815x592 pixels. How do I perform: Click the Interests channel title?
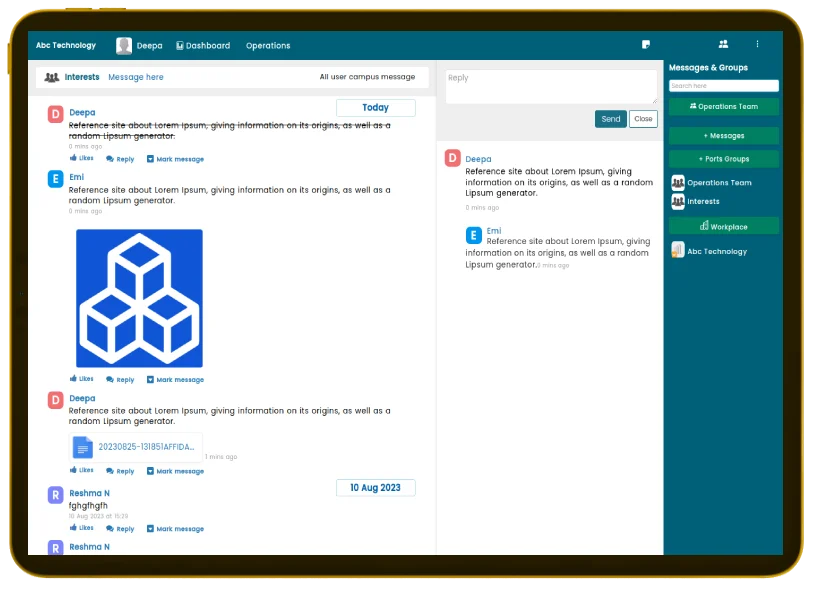[82, 77]
